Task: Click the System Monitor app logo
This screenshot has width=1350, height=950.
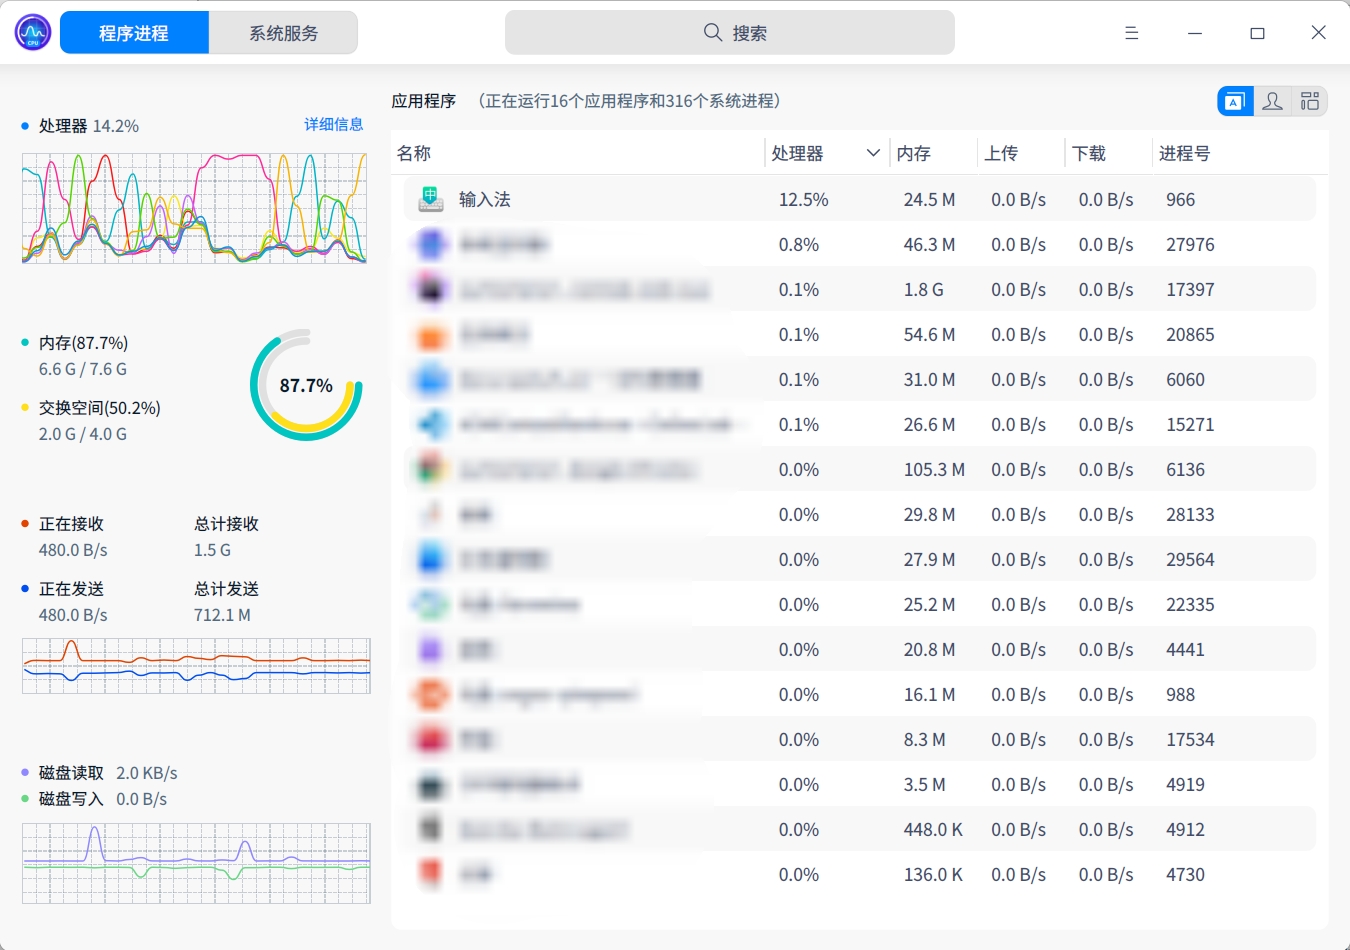Action: coord(33,33)
